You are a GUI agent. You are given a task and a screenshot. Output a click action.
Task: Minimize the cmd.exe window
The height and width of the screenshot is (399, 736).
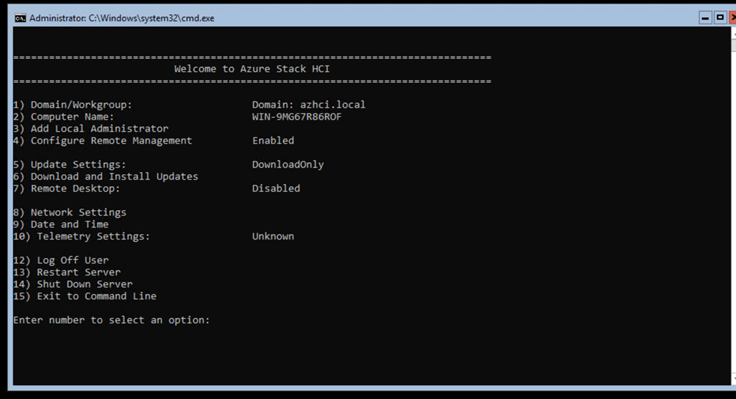coord(705,18)
